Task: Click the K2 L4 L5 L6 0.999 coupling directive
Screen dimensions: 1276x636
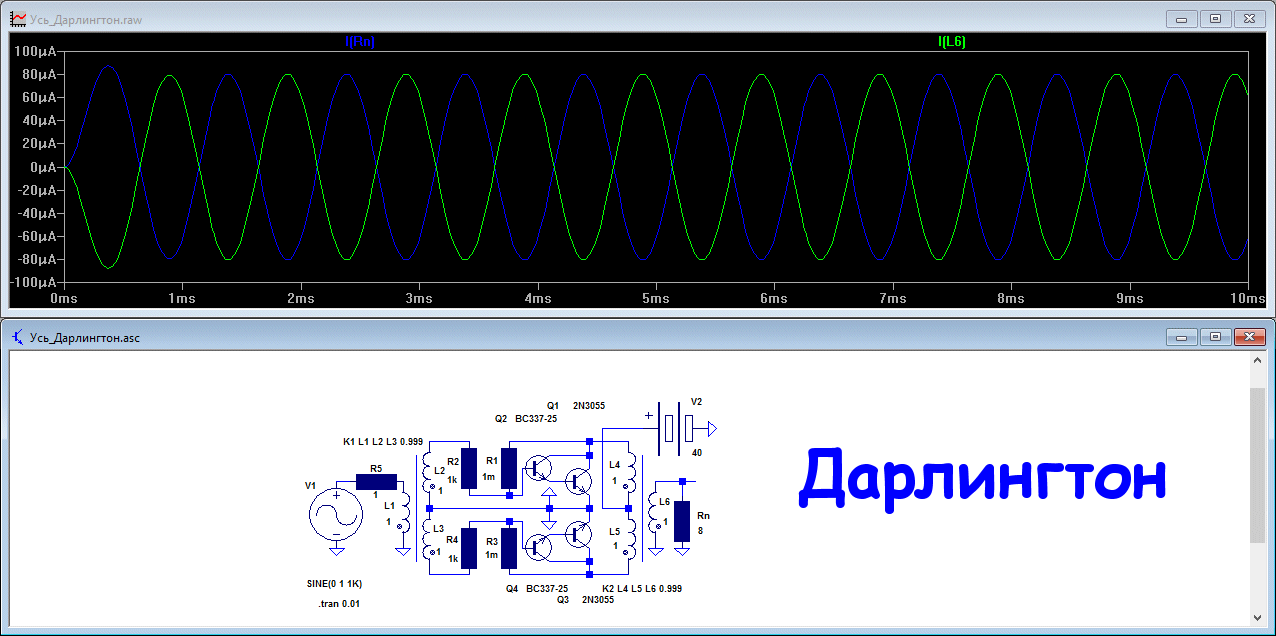Action: (x=642, y=589)
